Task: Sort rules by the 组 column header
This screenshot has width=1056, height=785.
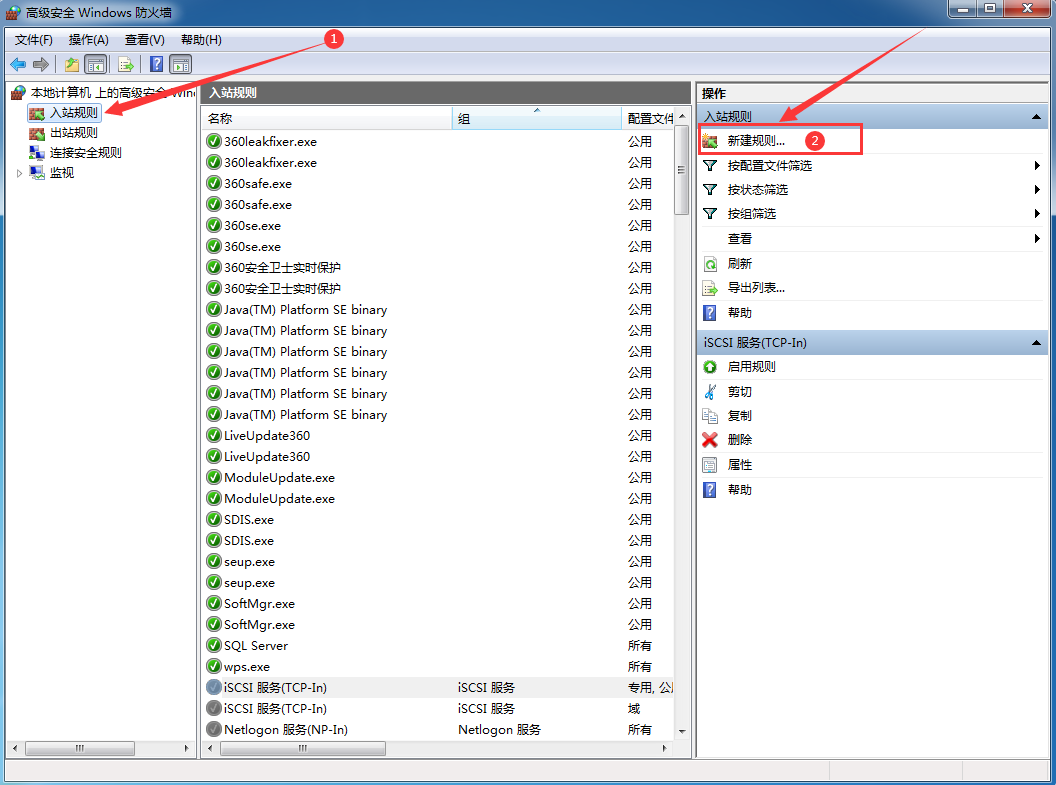Action: (x=537, y=118)
